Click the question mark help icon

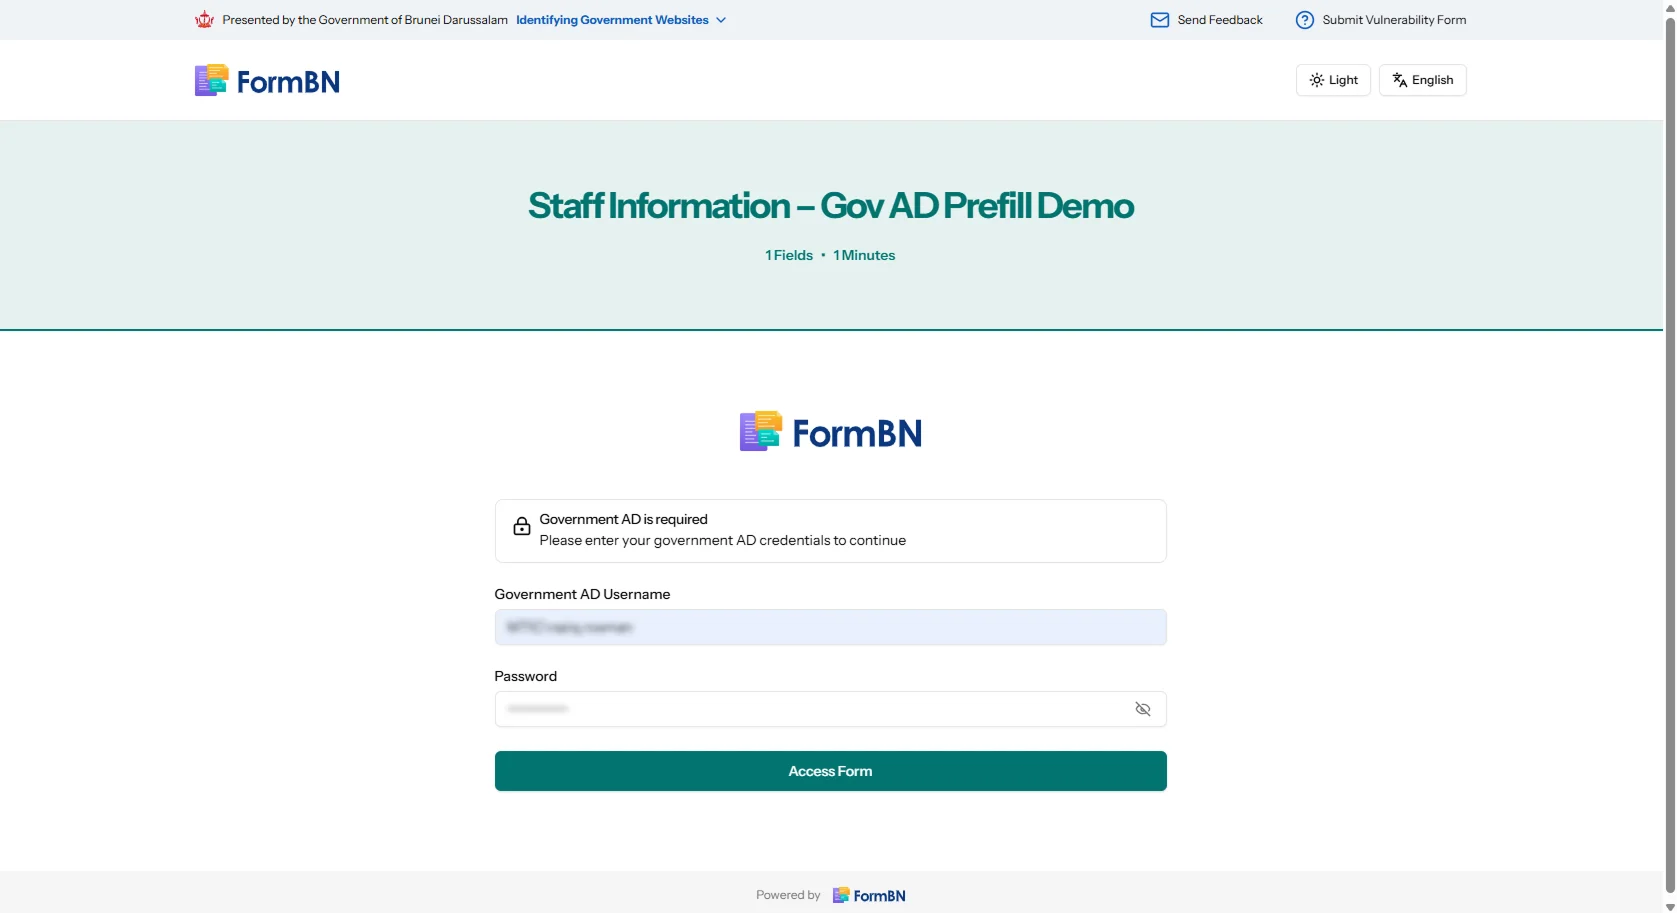pos(1304,20)
